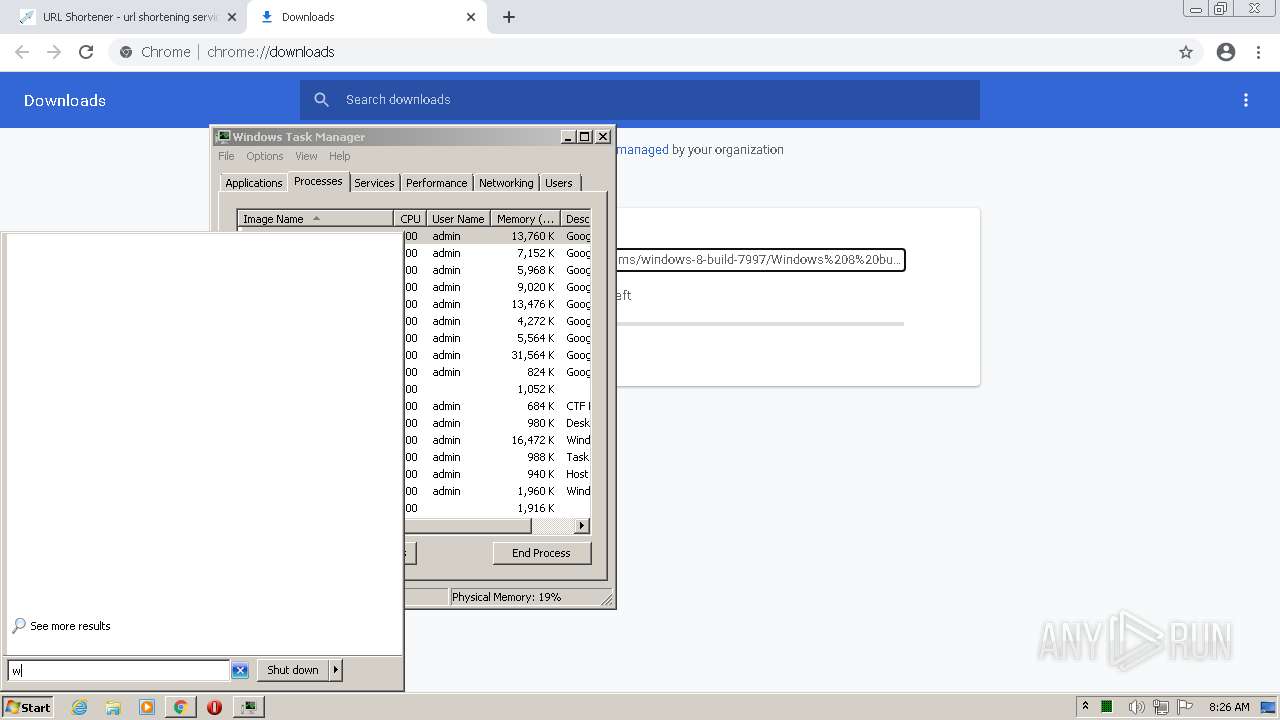This screenshot has width=1280, height=720.
Task: Click the Chrome address bar
Action: tap(640, 52)
